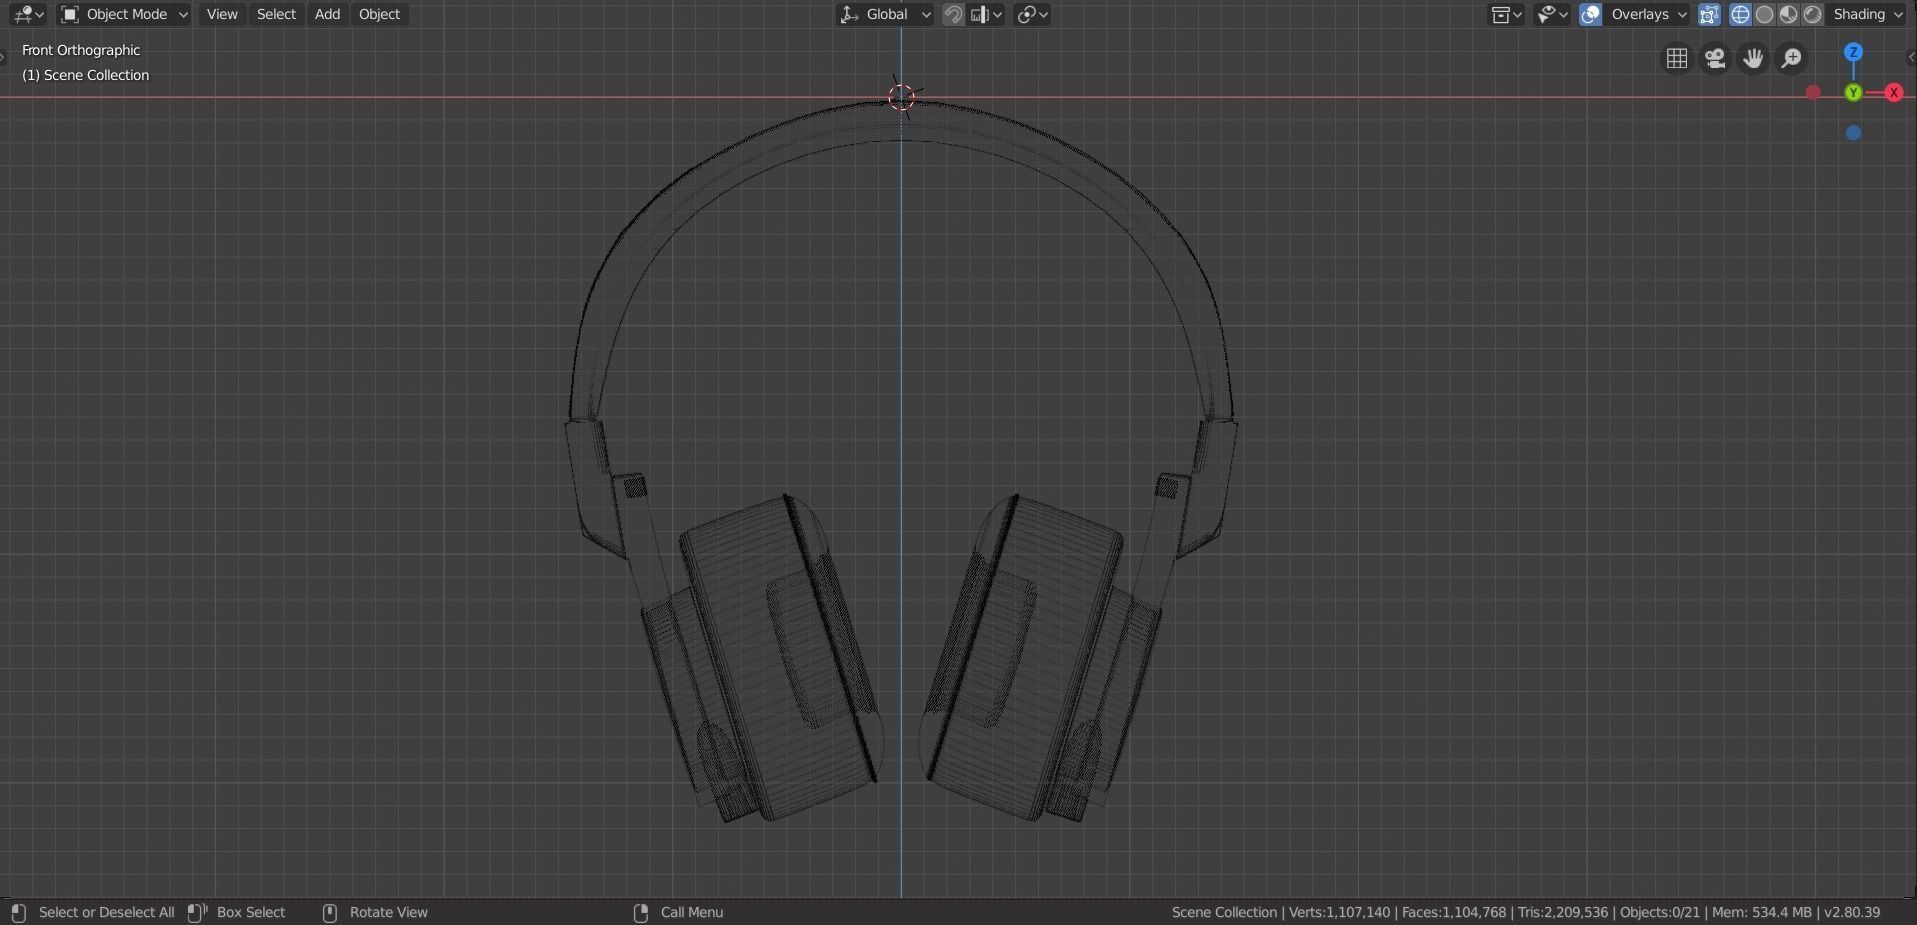Click the editor type selector icon
This screenshot has width=1917, height=925.
(22, 14)
